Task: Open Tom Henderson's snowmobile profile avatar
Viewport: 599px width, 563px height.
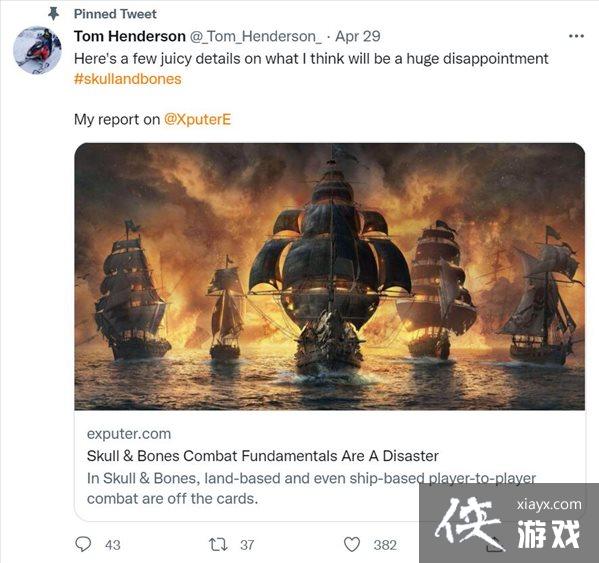Action: 37,50
